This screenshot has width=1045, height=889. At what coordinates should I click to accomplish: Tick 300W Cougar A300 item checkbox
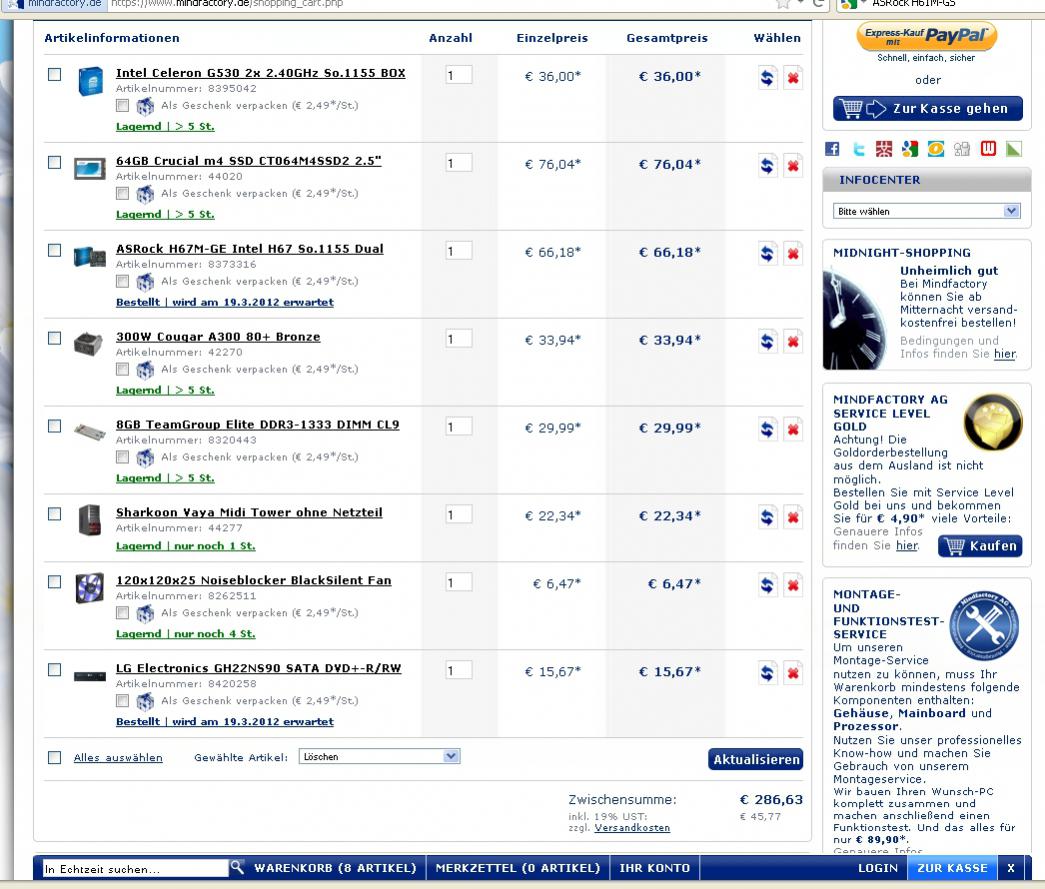pos(55,339)
